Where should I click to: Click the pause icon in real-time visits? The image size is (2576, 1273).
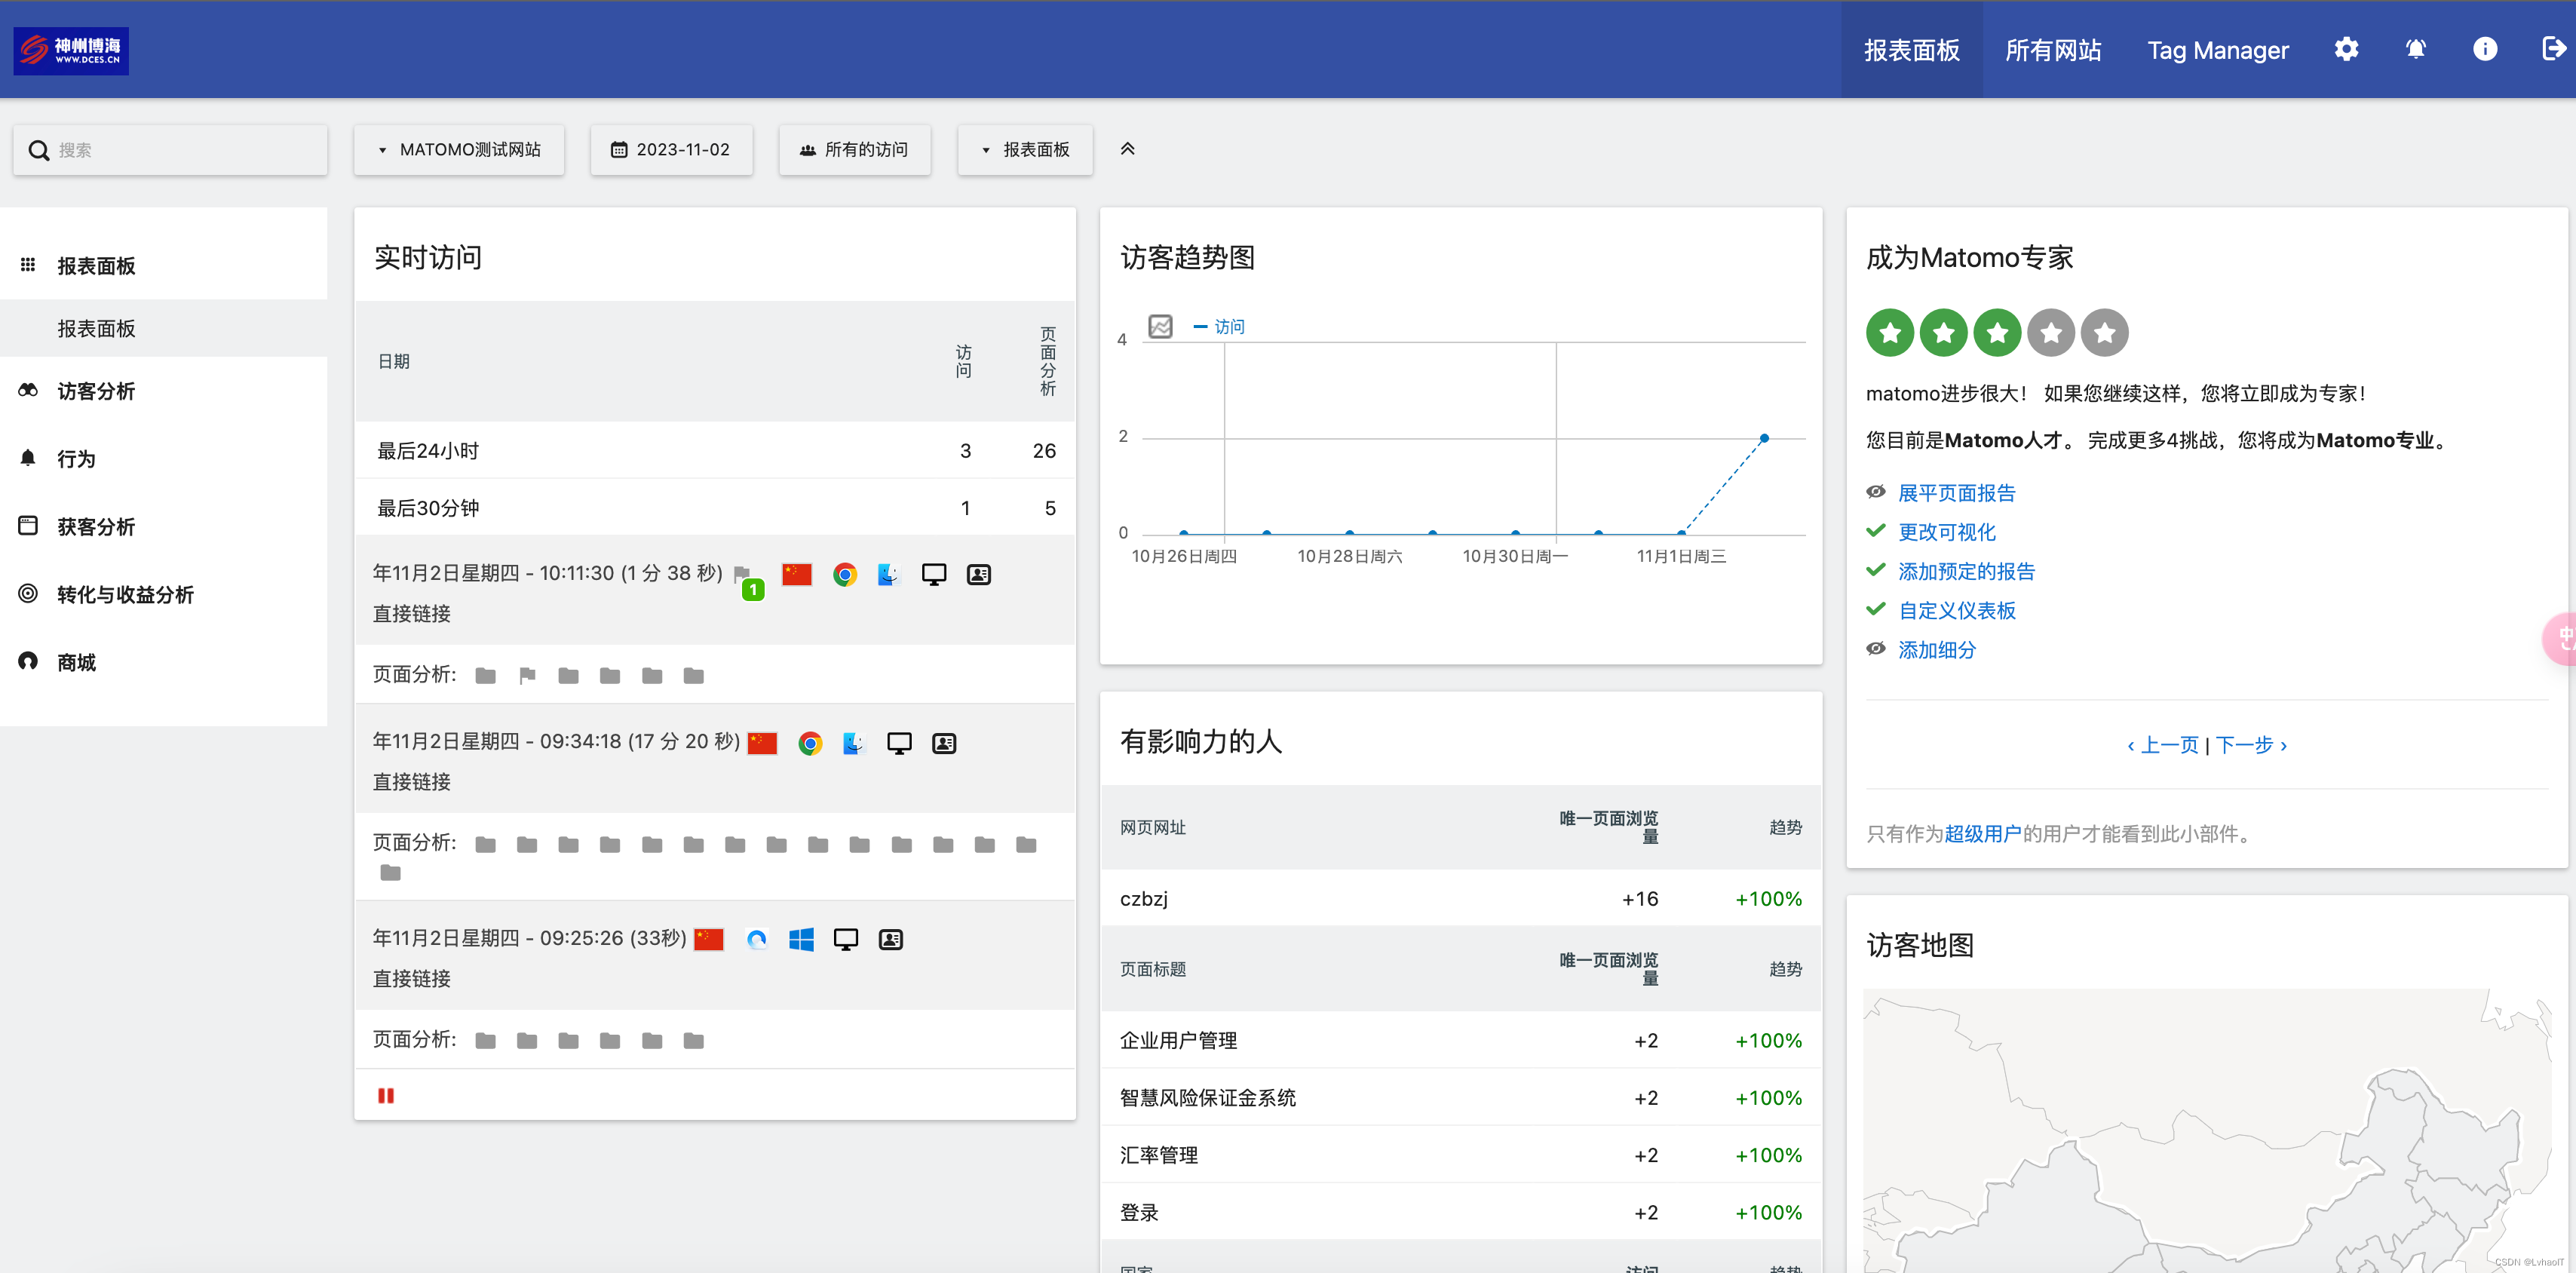(x=386, y=1095)
